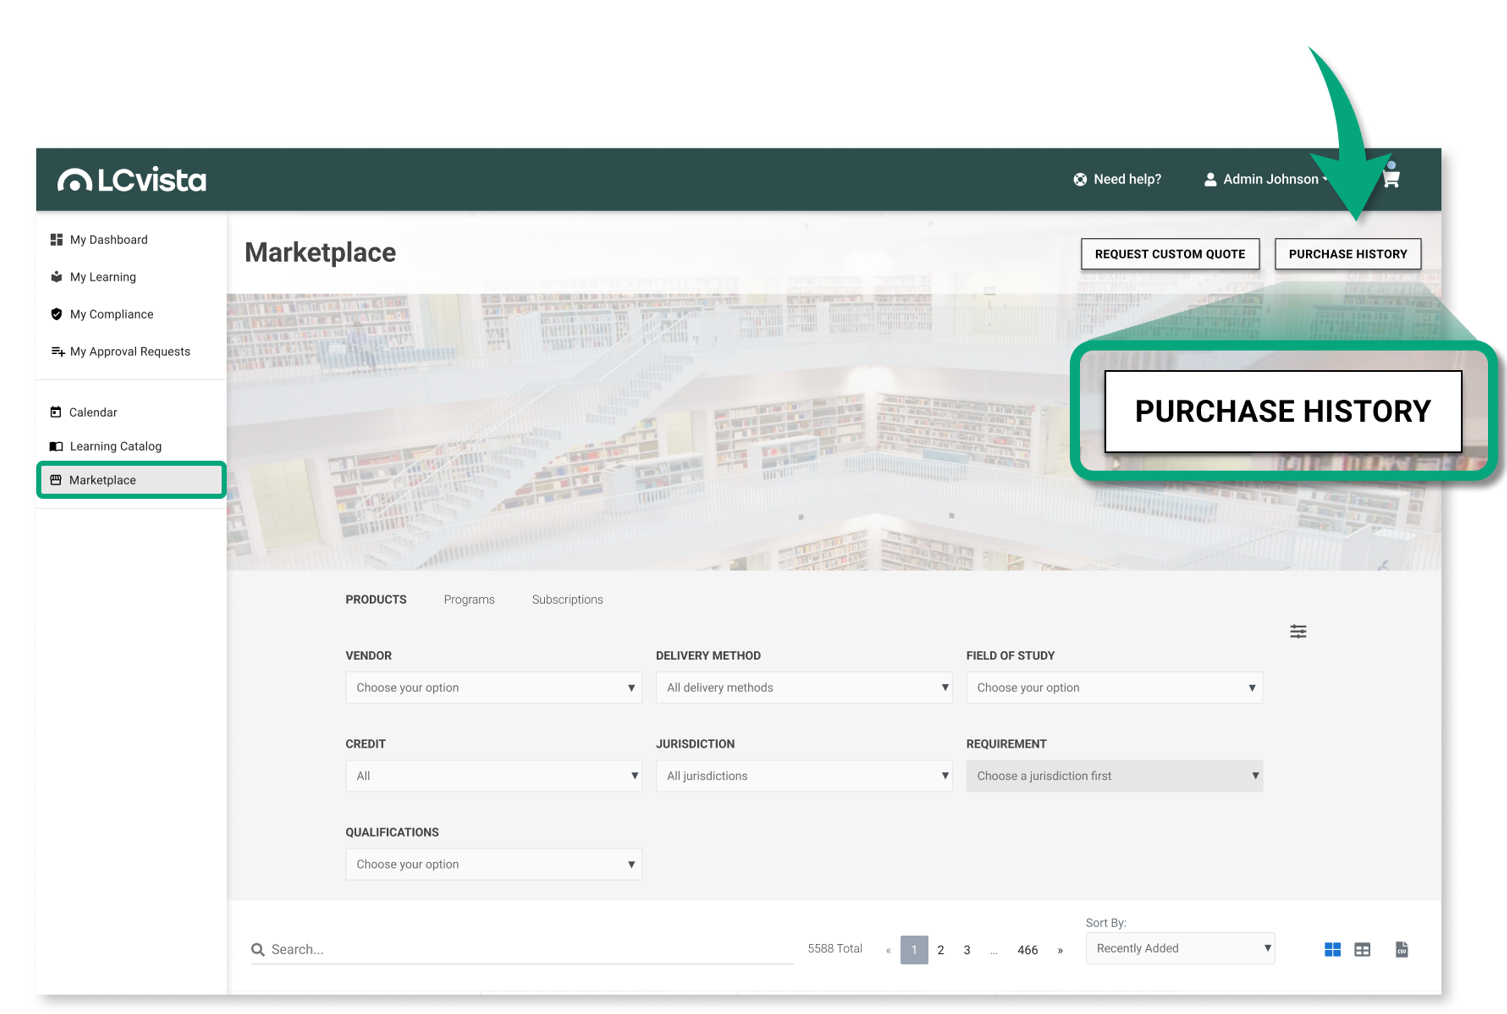Open the Jurisdiction dropdown

pyautogui.click(x=804, y=776)
